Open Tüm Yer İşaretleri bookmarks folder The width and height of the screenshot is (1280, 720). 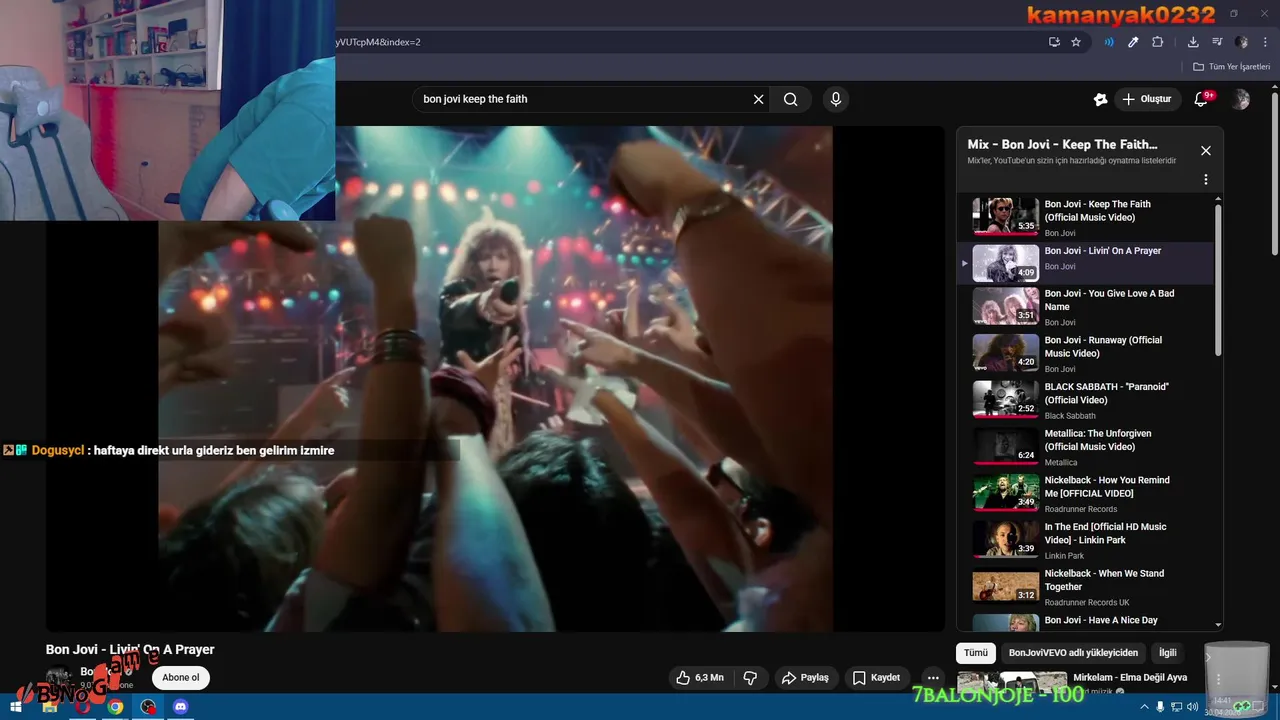[1232, 67]
